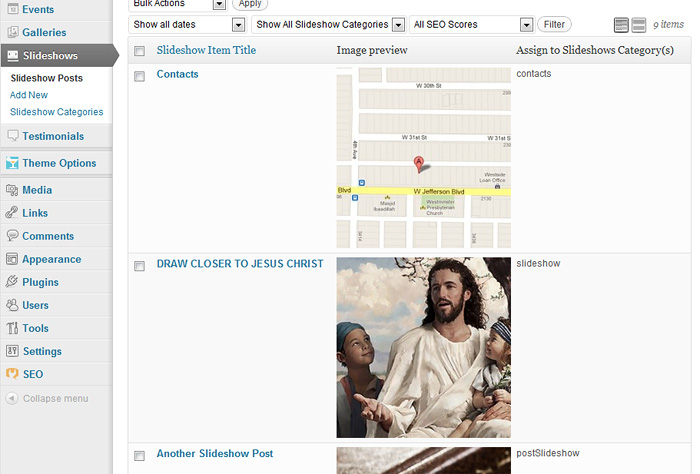Image resolution: width=700 pixels, height=474 pixels.
Task: Click the Plugins plug icon
Action: pyautogui.click(x=12, y=281)
